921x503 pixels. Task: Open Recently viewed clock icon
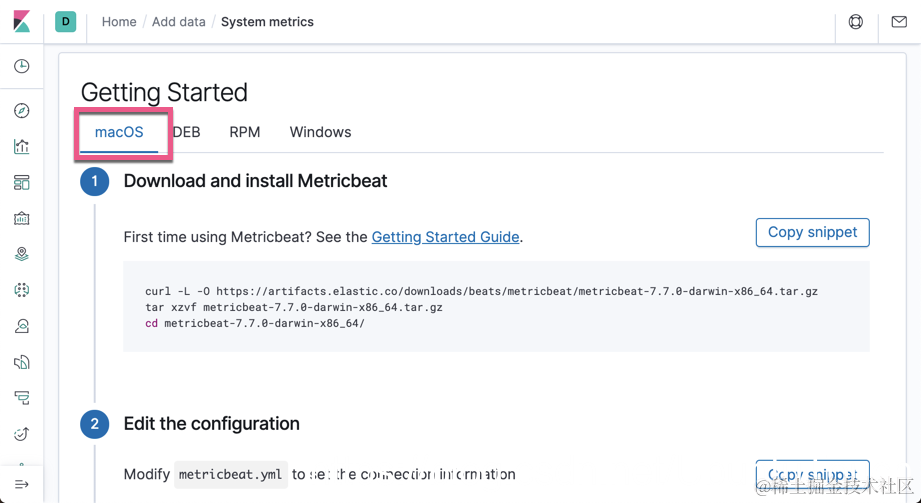[x=22, y=66]
